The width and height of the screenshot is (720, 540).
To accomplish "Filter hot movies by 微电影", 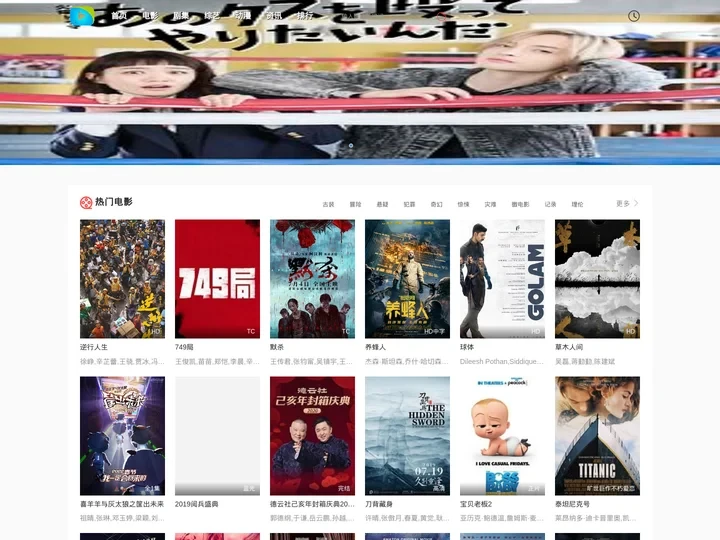I will [x=520, y=204].
